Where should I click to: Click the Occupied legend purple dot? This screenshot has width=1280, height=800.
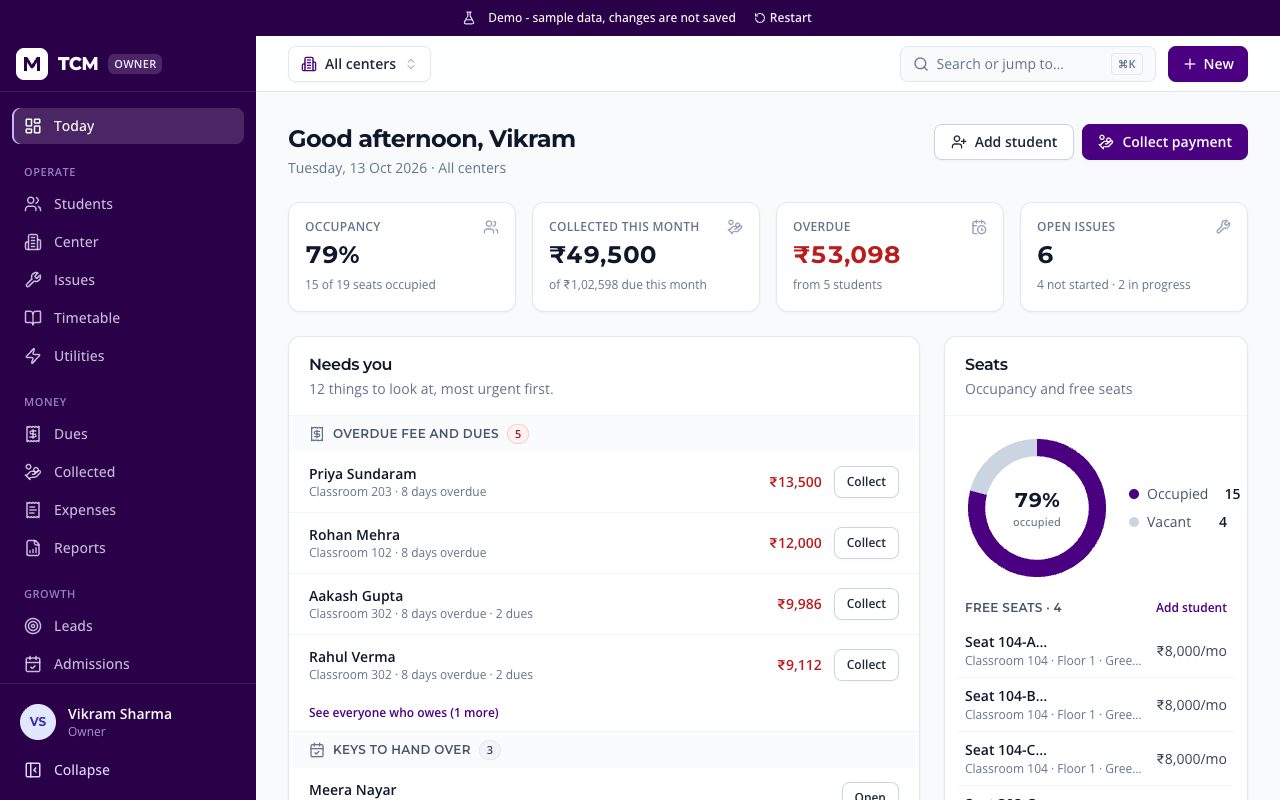pyautogui.click(x=1134, y=494)
